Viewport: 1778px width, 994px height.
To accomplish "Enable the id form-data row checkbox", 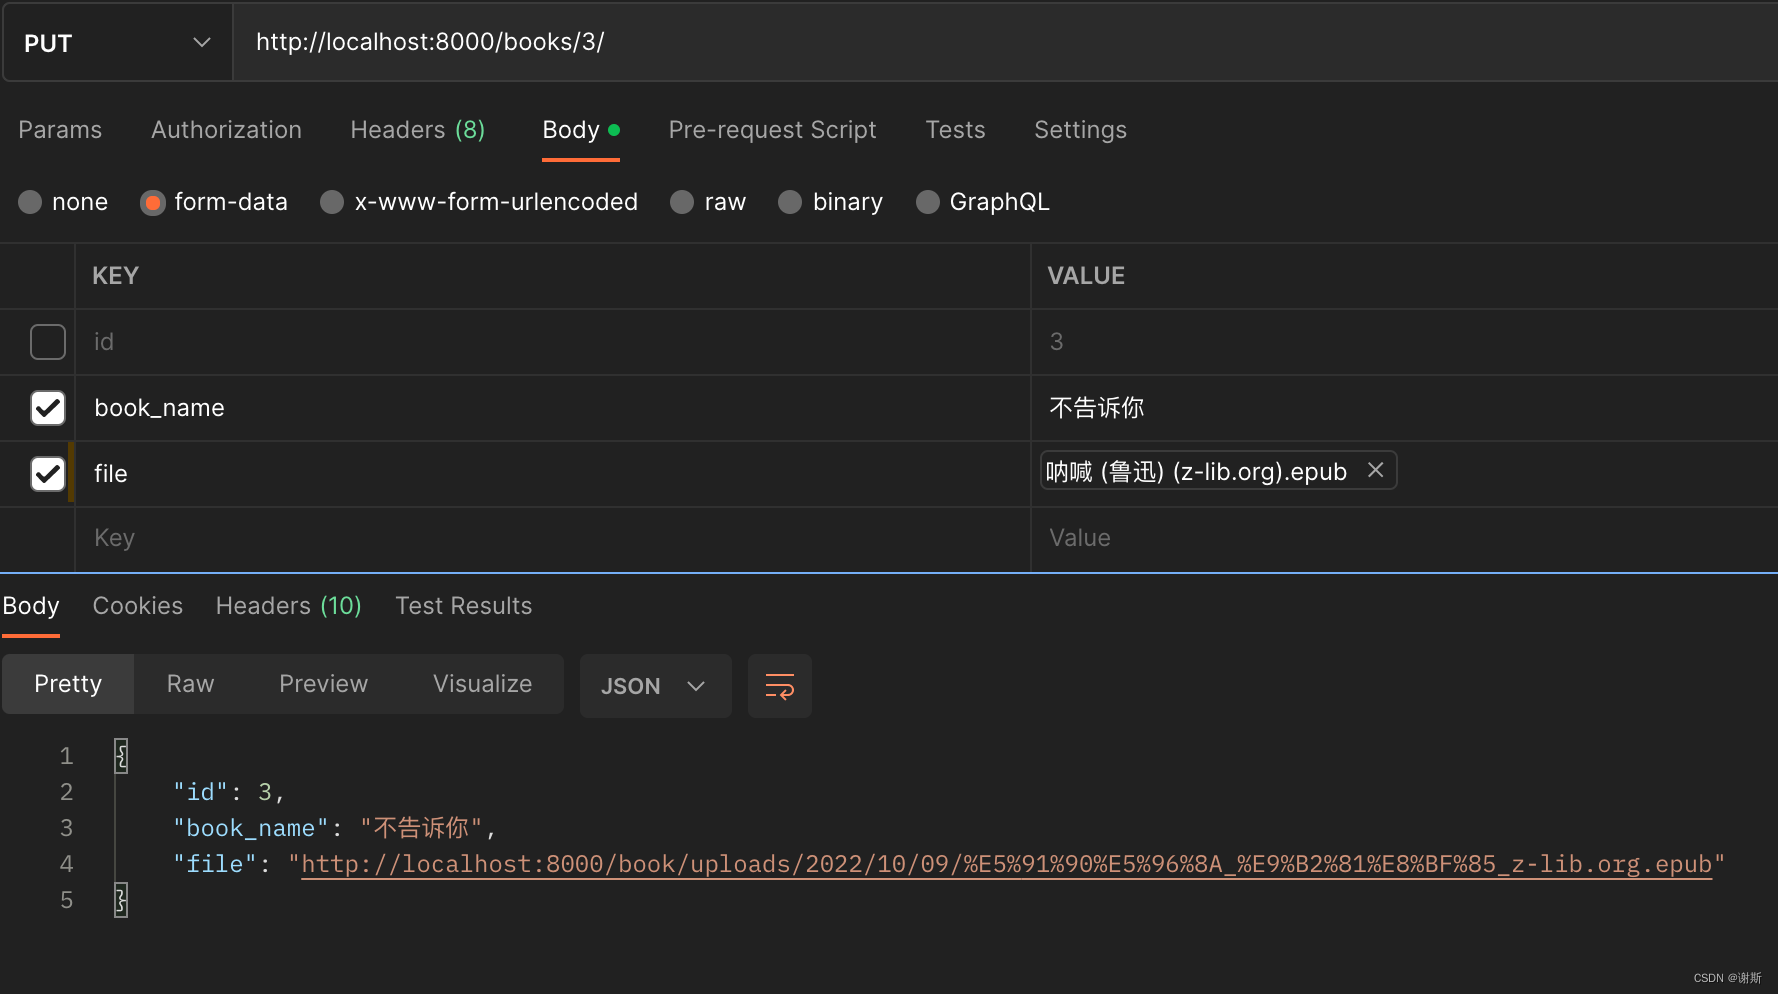I will pos(47,341).
